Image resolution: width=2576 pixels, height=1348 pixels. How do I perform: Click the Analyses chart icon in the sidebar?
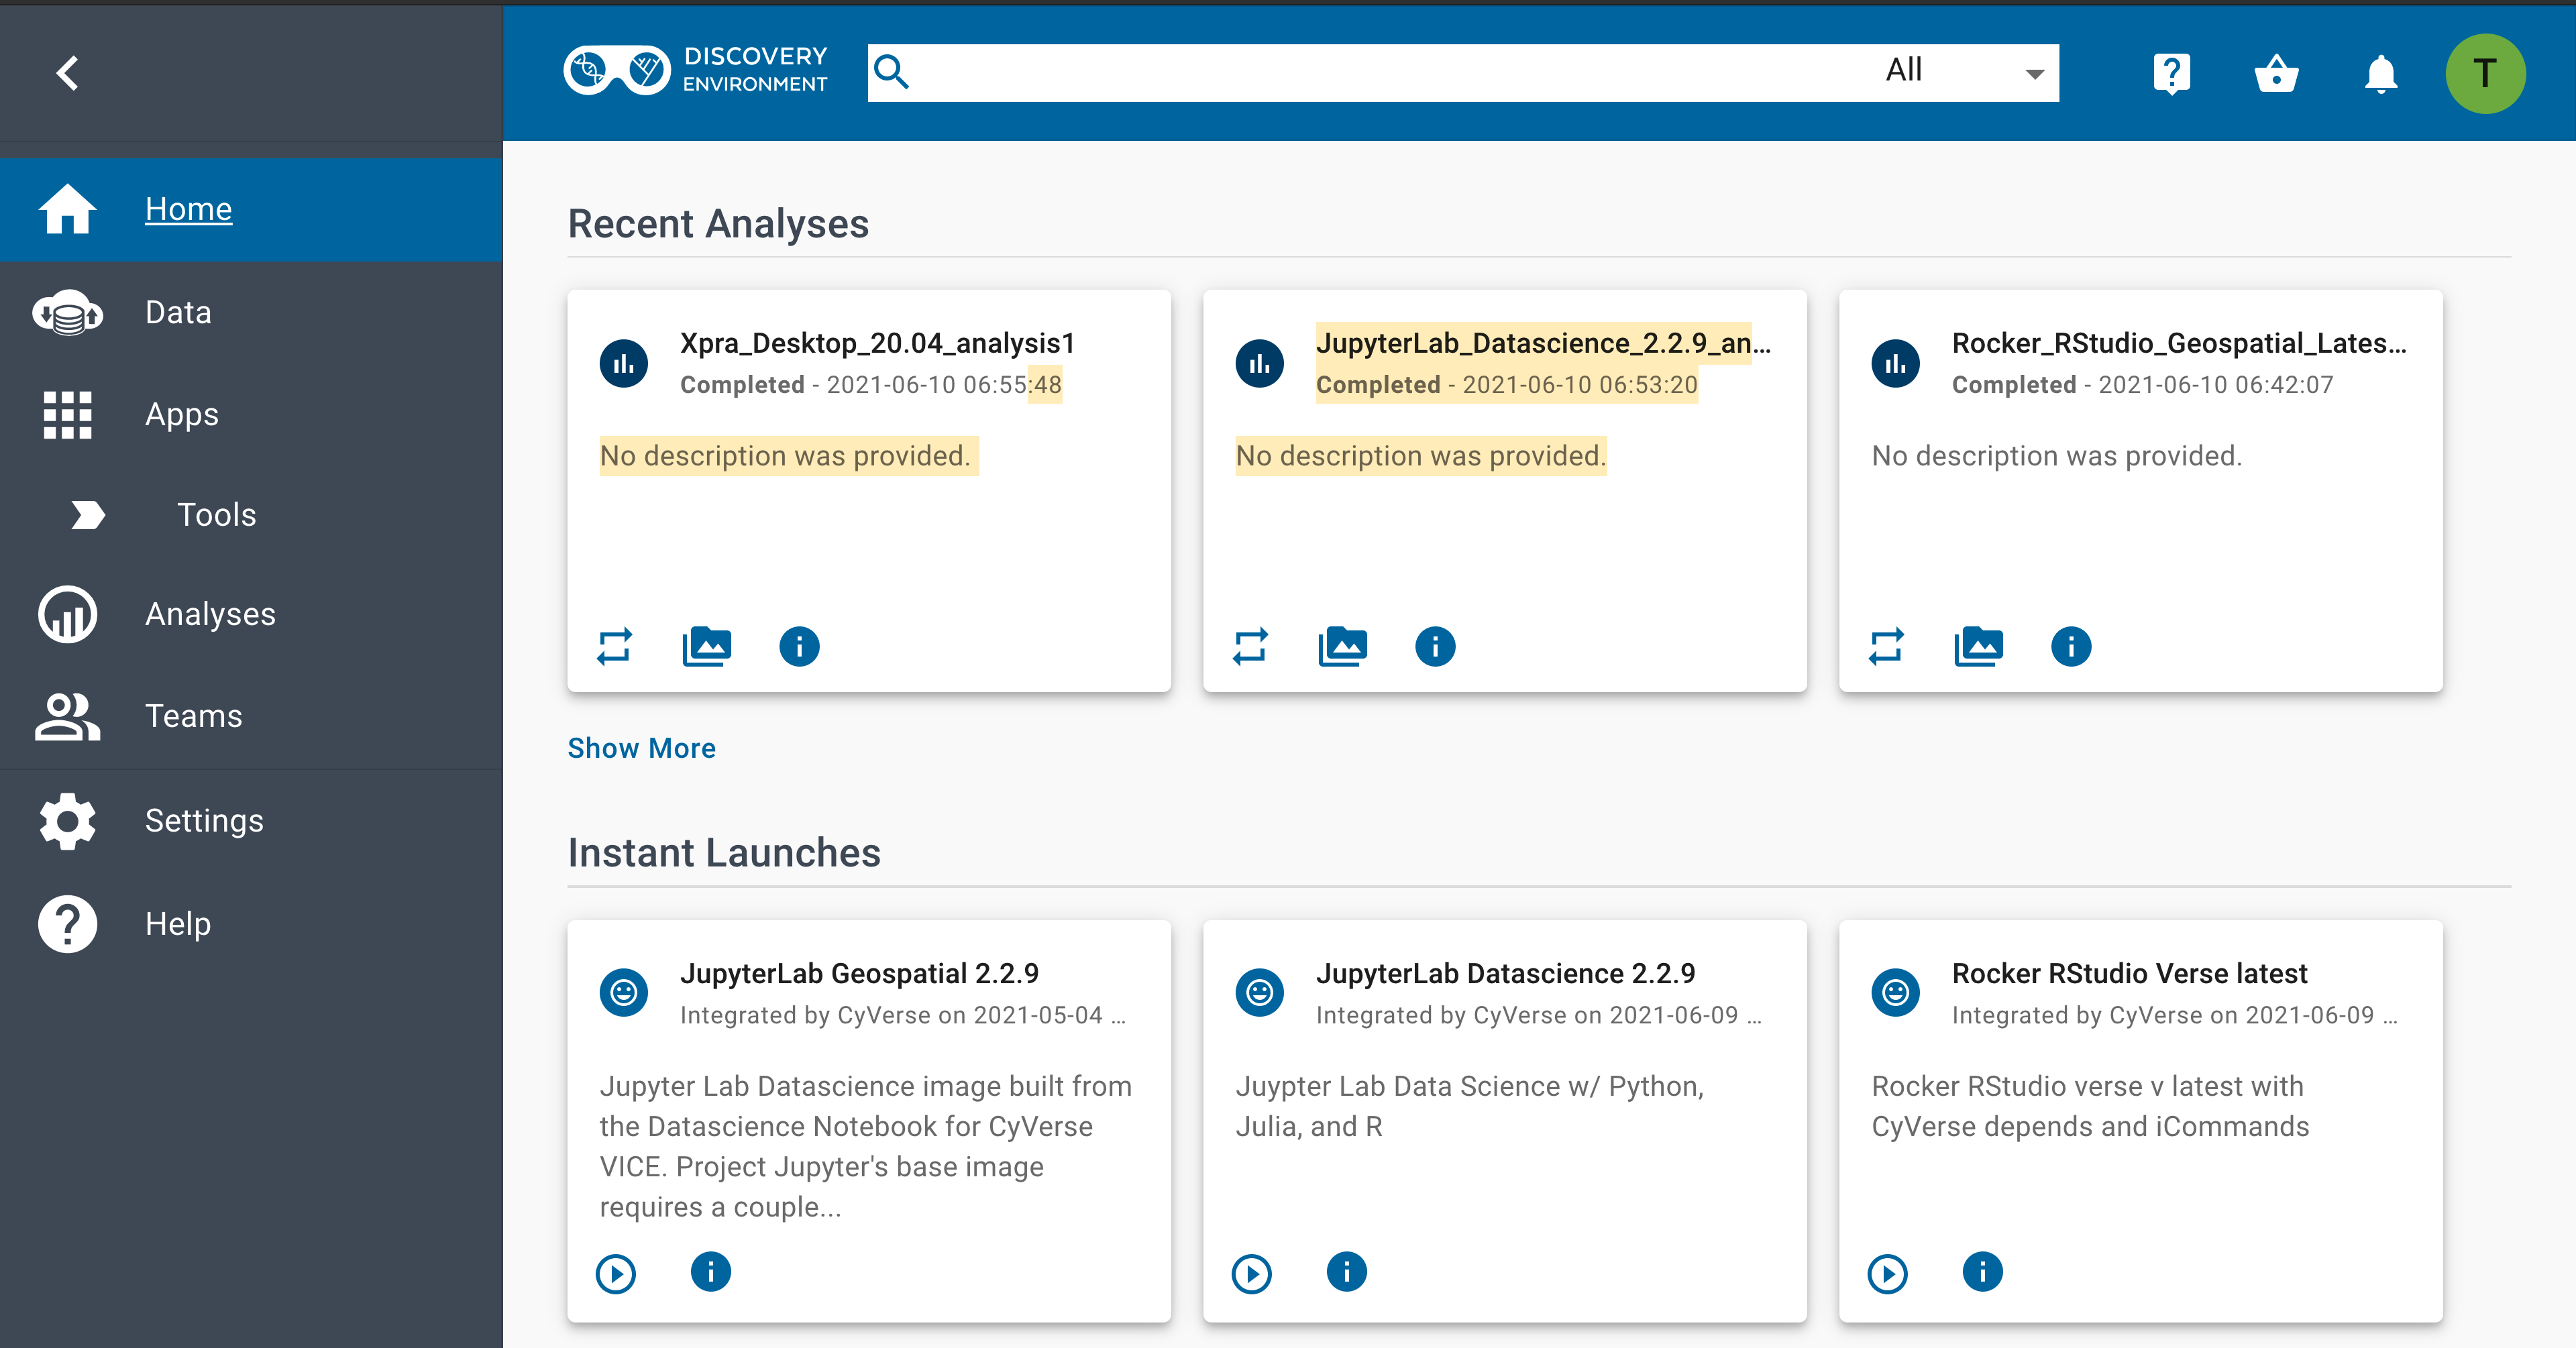(67, 613)
